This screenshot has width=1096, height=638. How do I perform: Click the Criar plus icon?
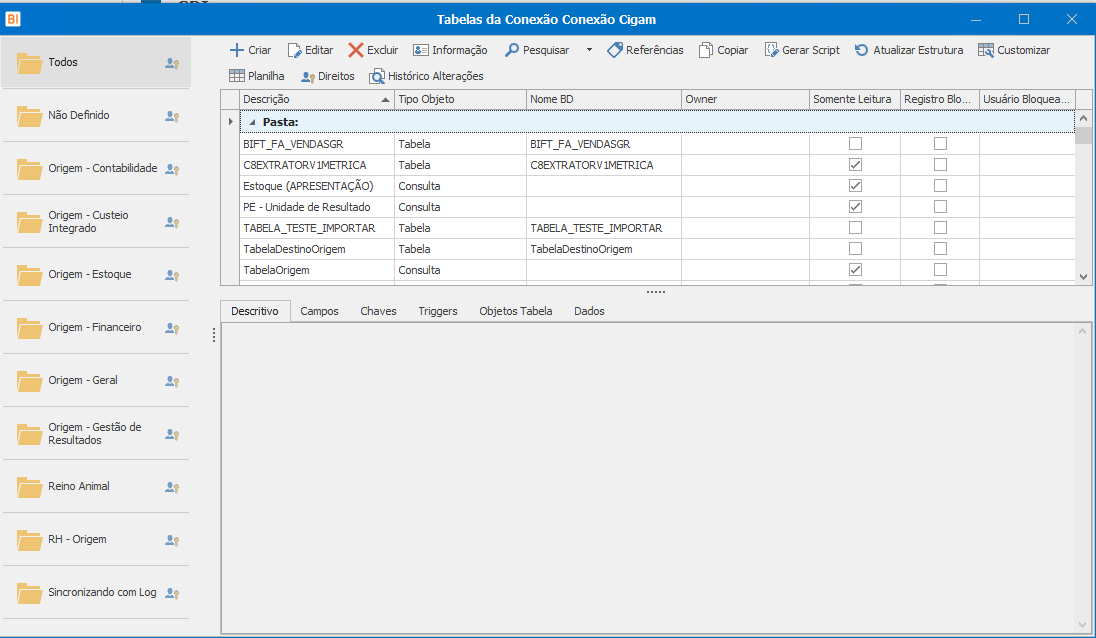[237, 50]
